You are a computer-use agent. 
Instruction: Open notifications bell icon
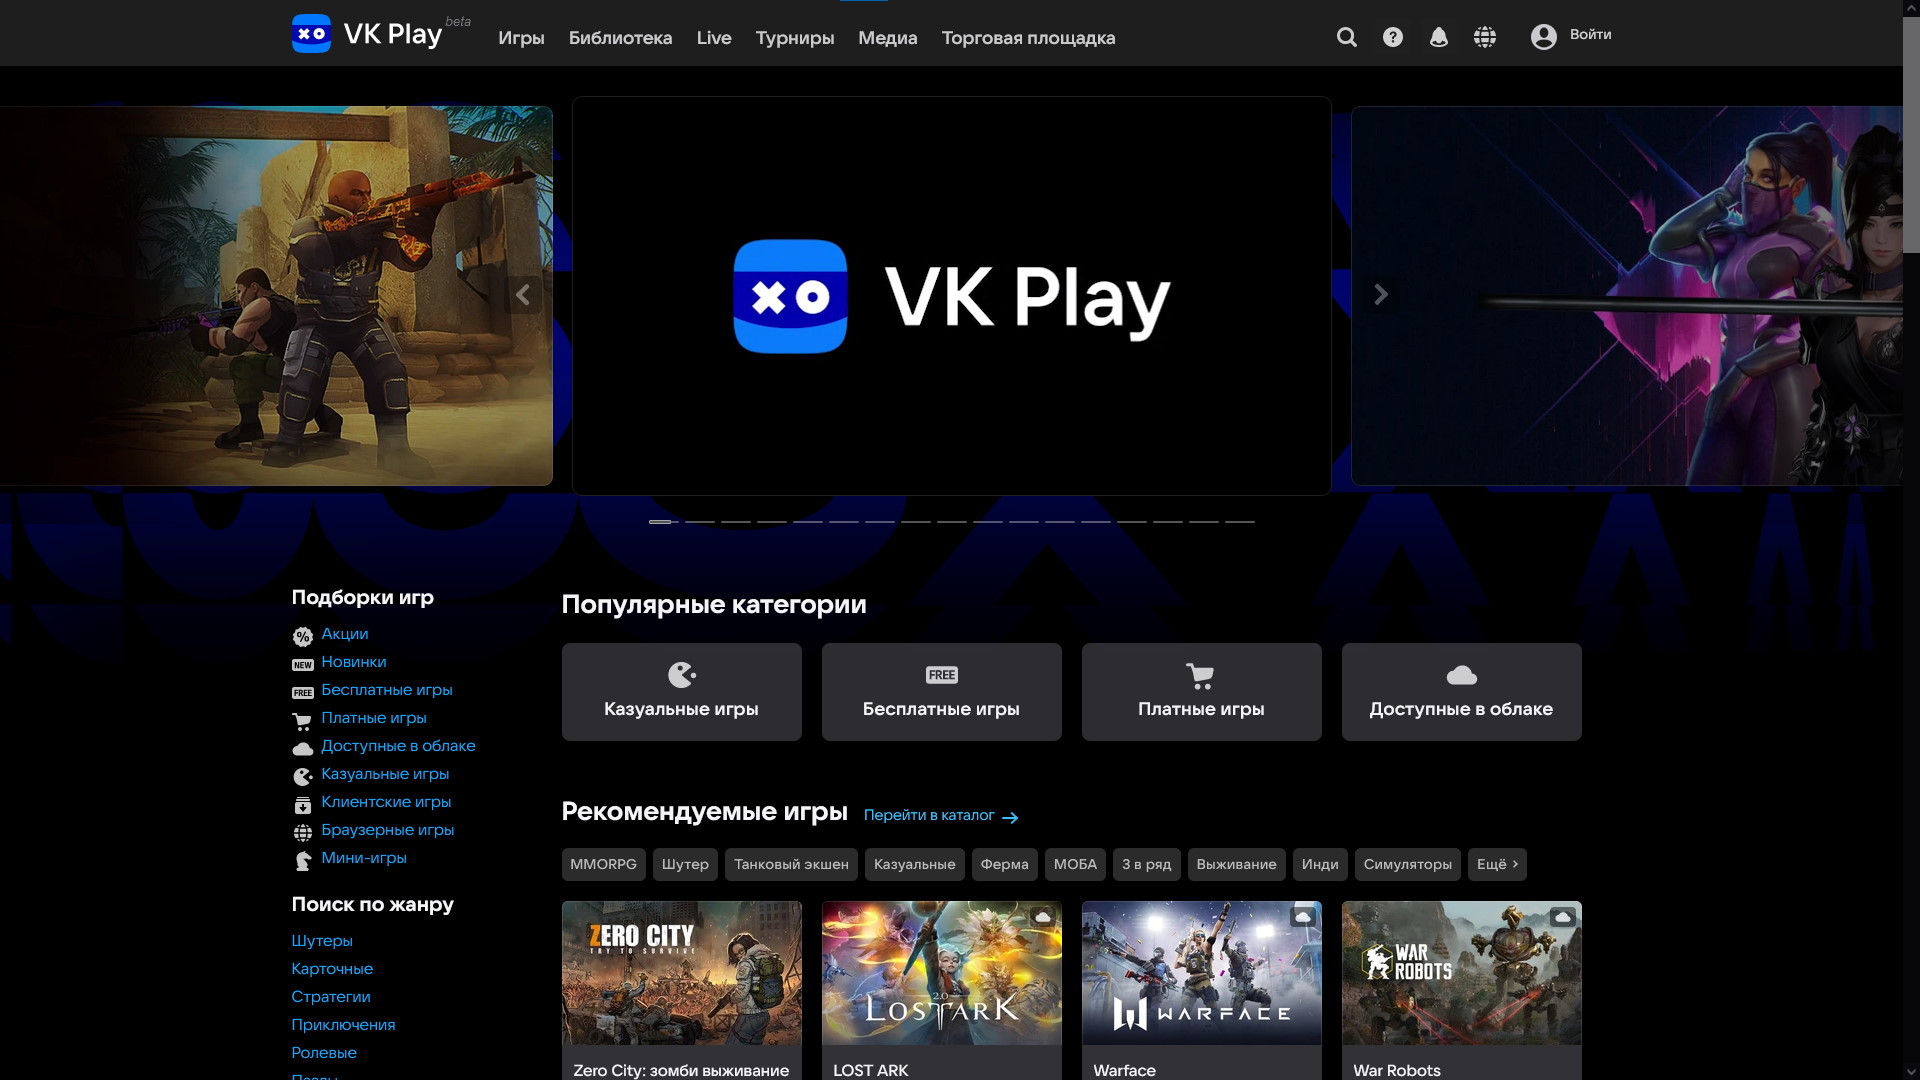pyautogui.click(x=1438, y=37)
